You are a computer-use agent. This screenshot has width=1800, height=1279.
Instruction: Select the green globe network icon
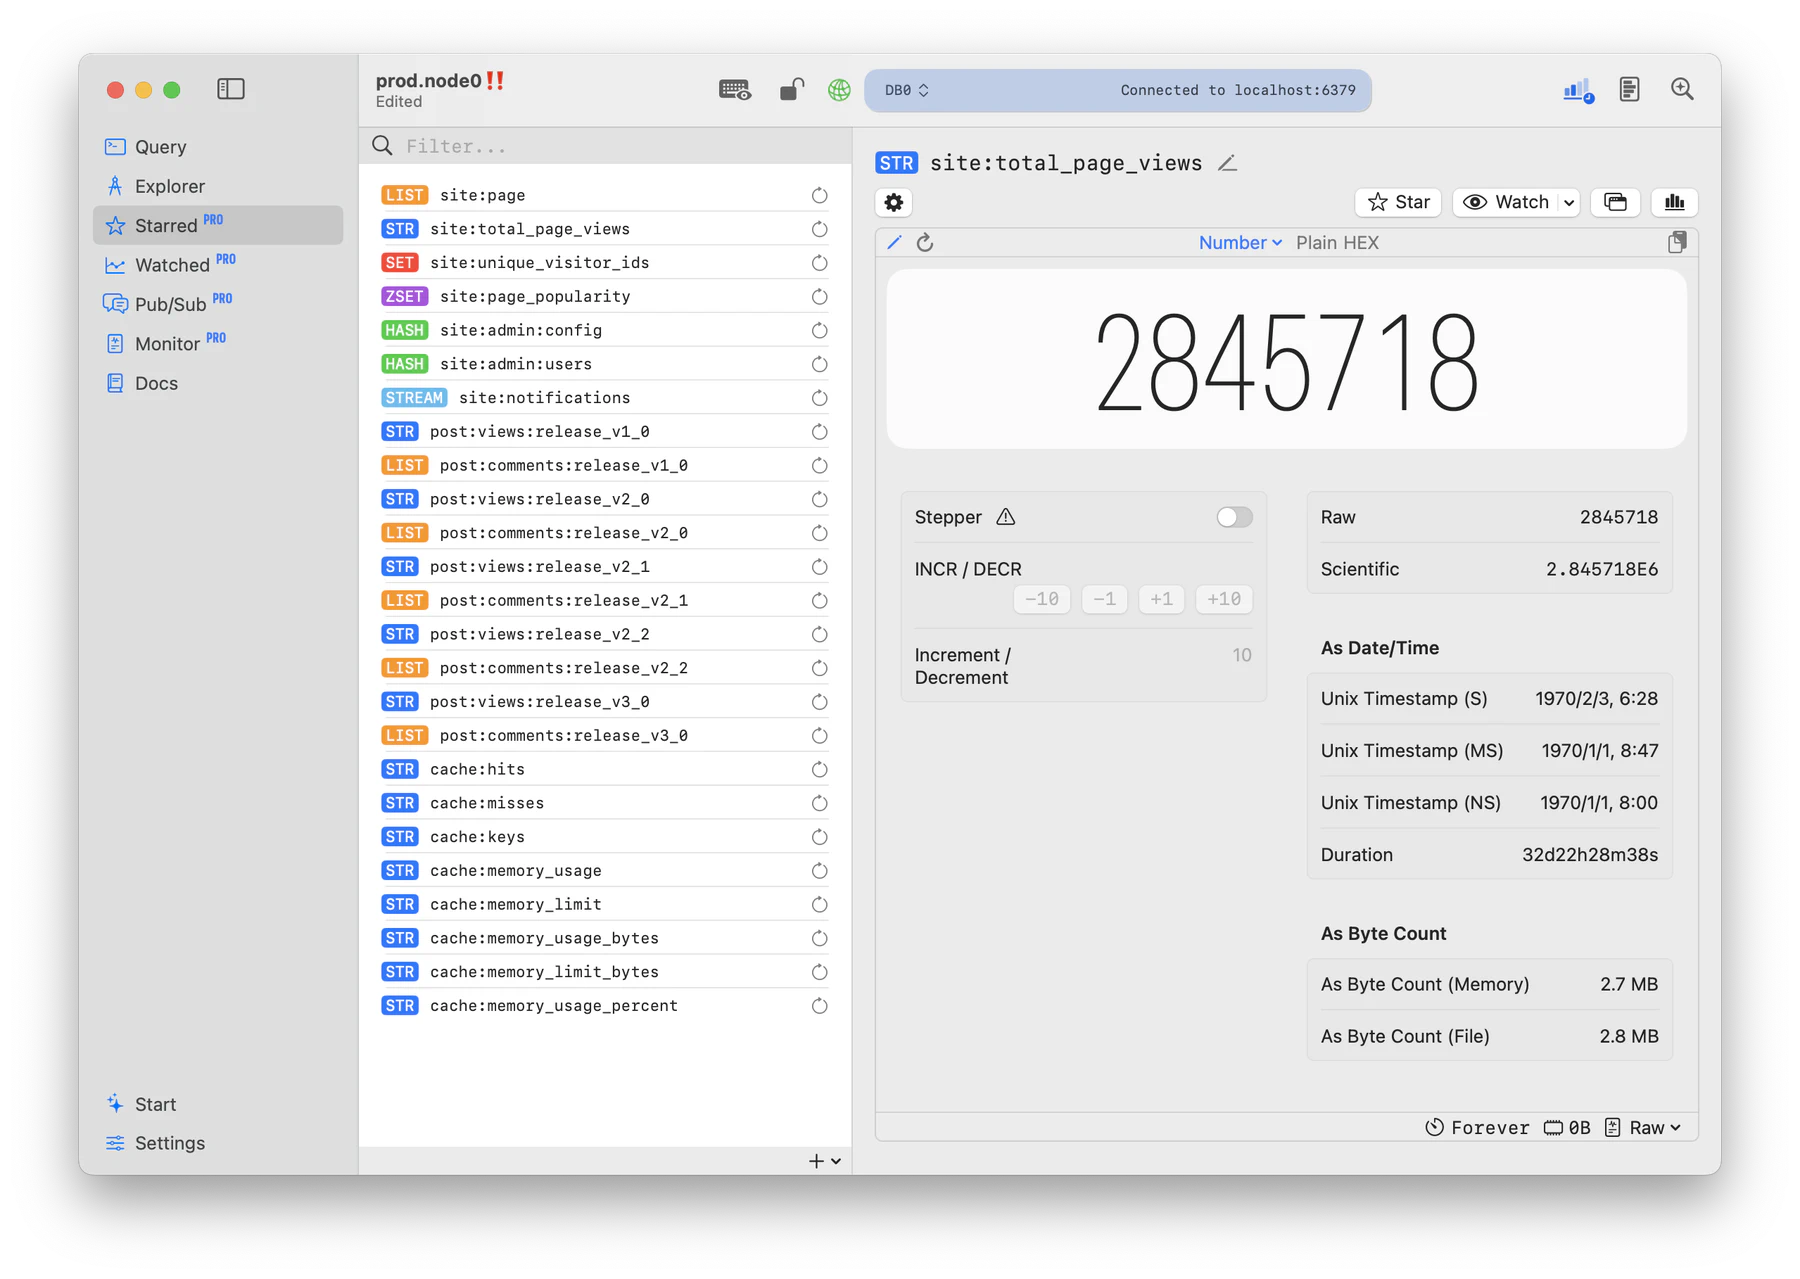[839, 90]
